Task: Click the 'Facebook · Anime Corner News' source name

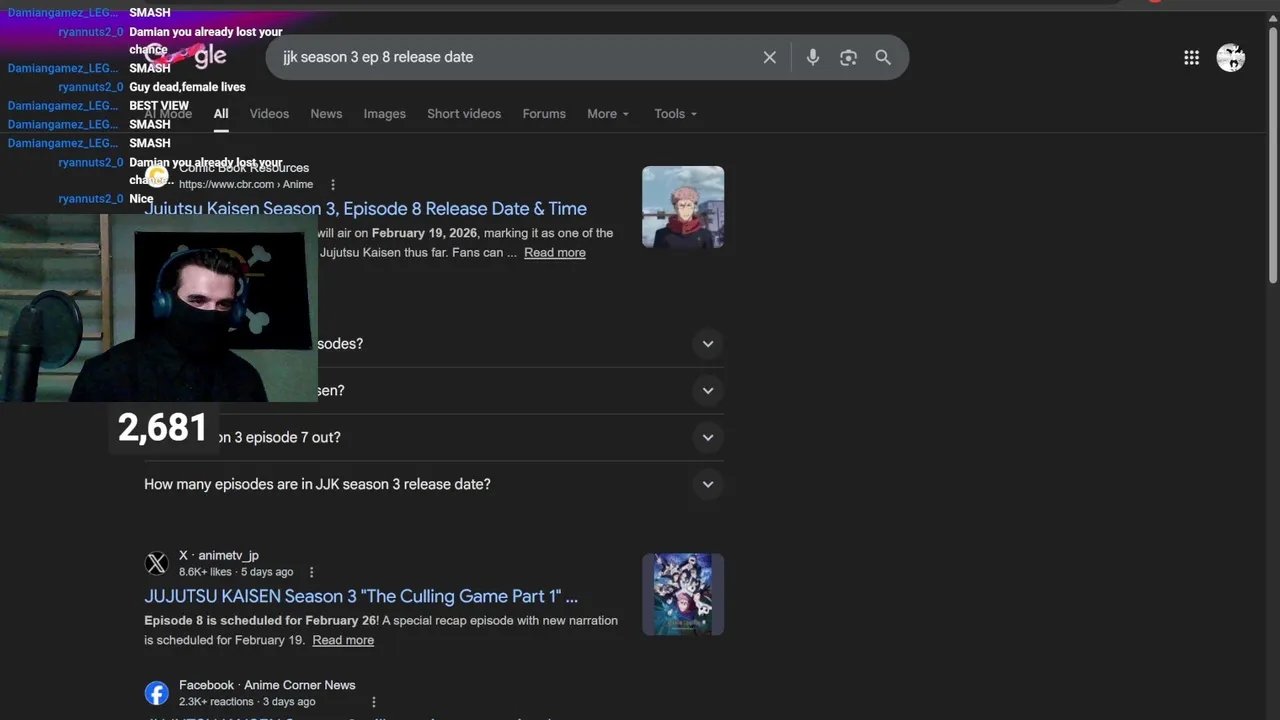Action: point(267,685)
